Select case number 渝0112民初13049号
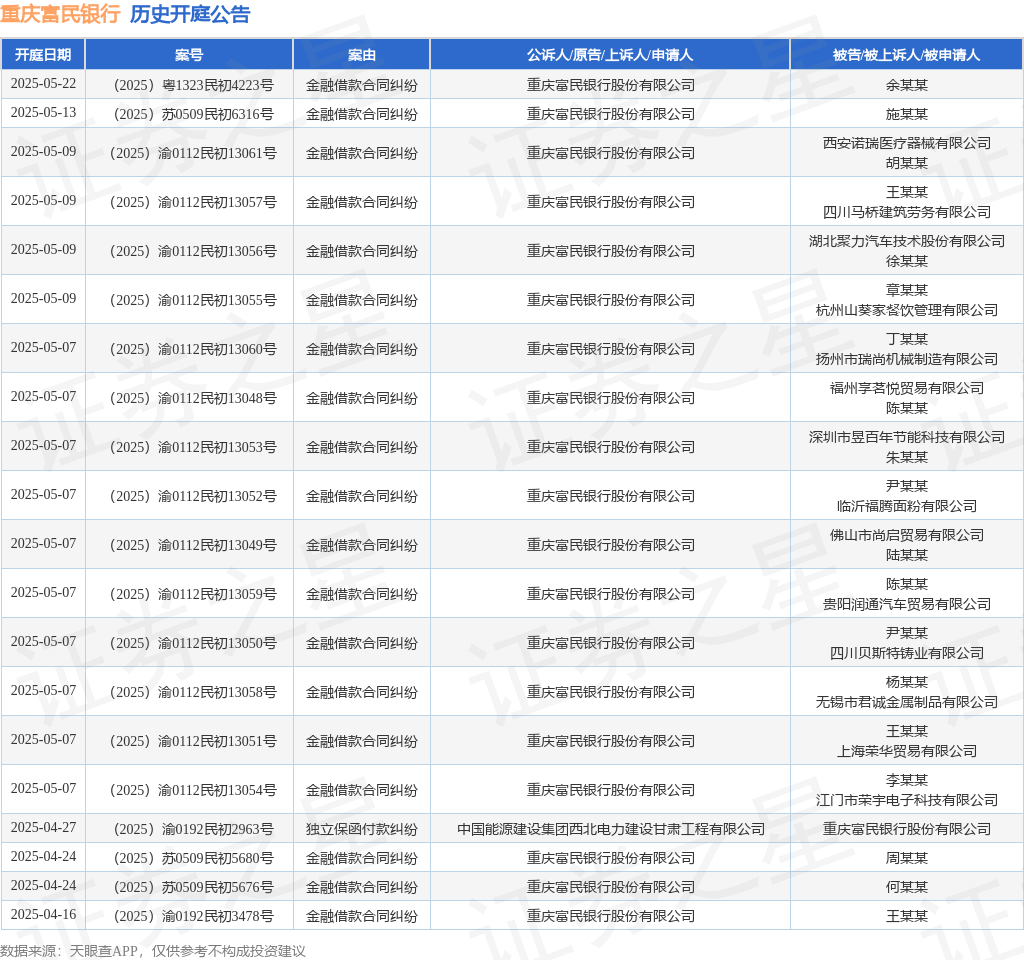 (x=193, y=545)
